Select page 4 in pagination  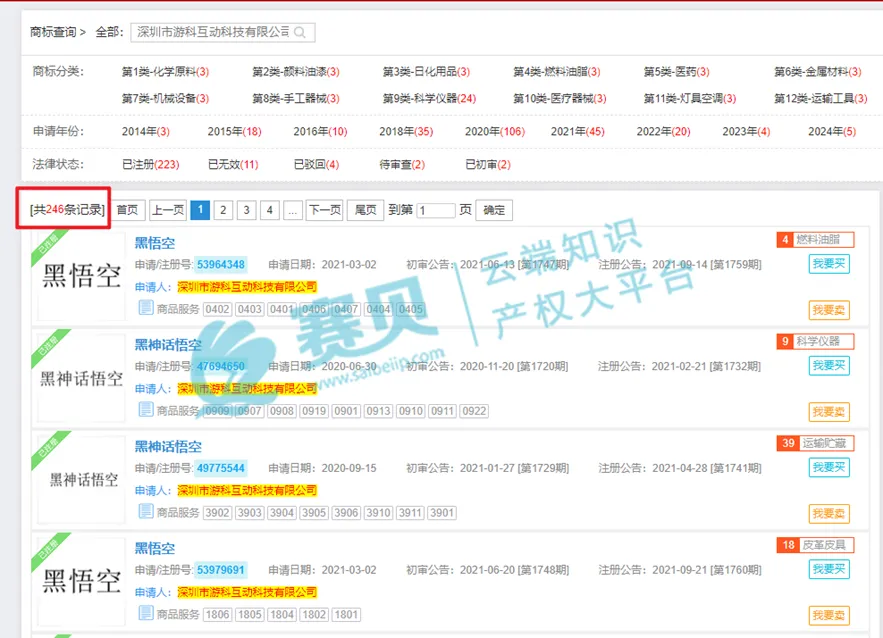(270, 210)
